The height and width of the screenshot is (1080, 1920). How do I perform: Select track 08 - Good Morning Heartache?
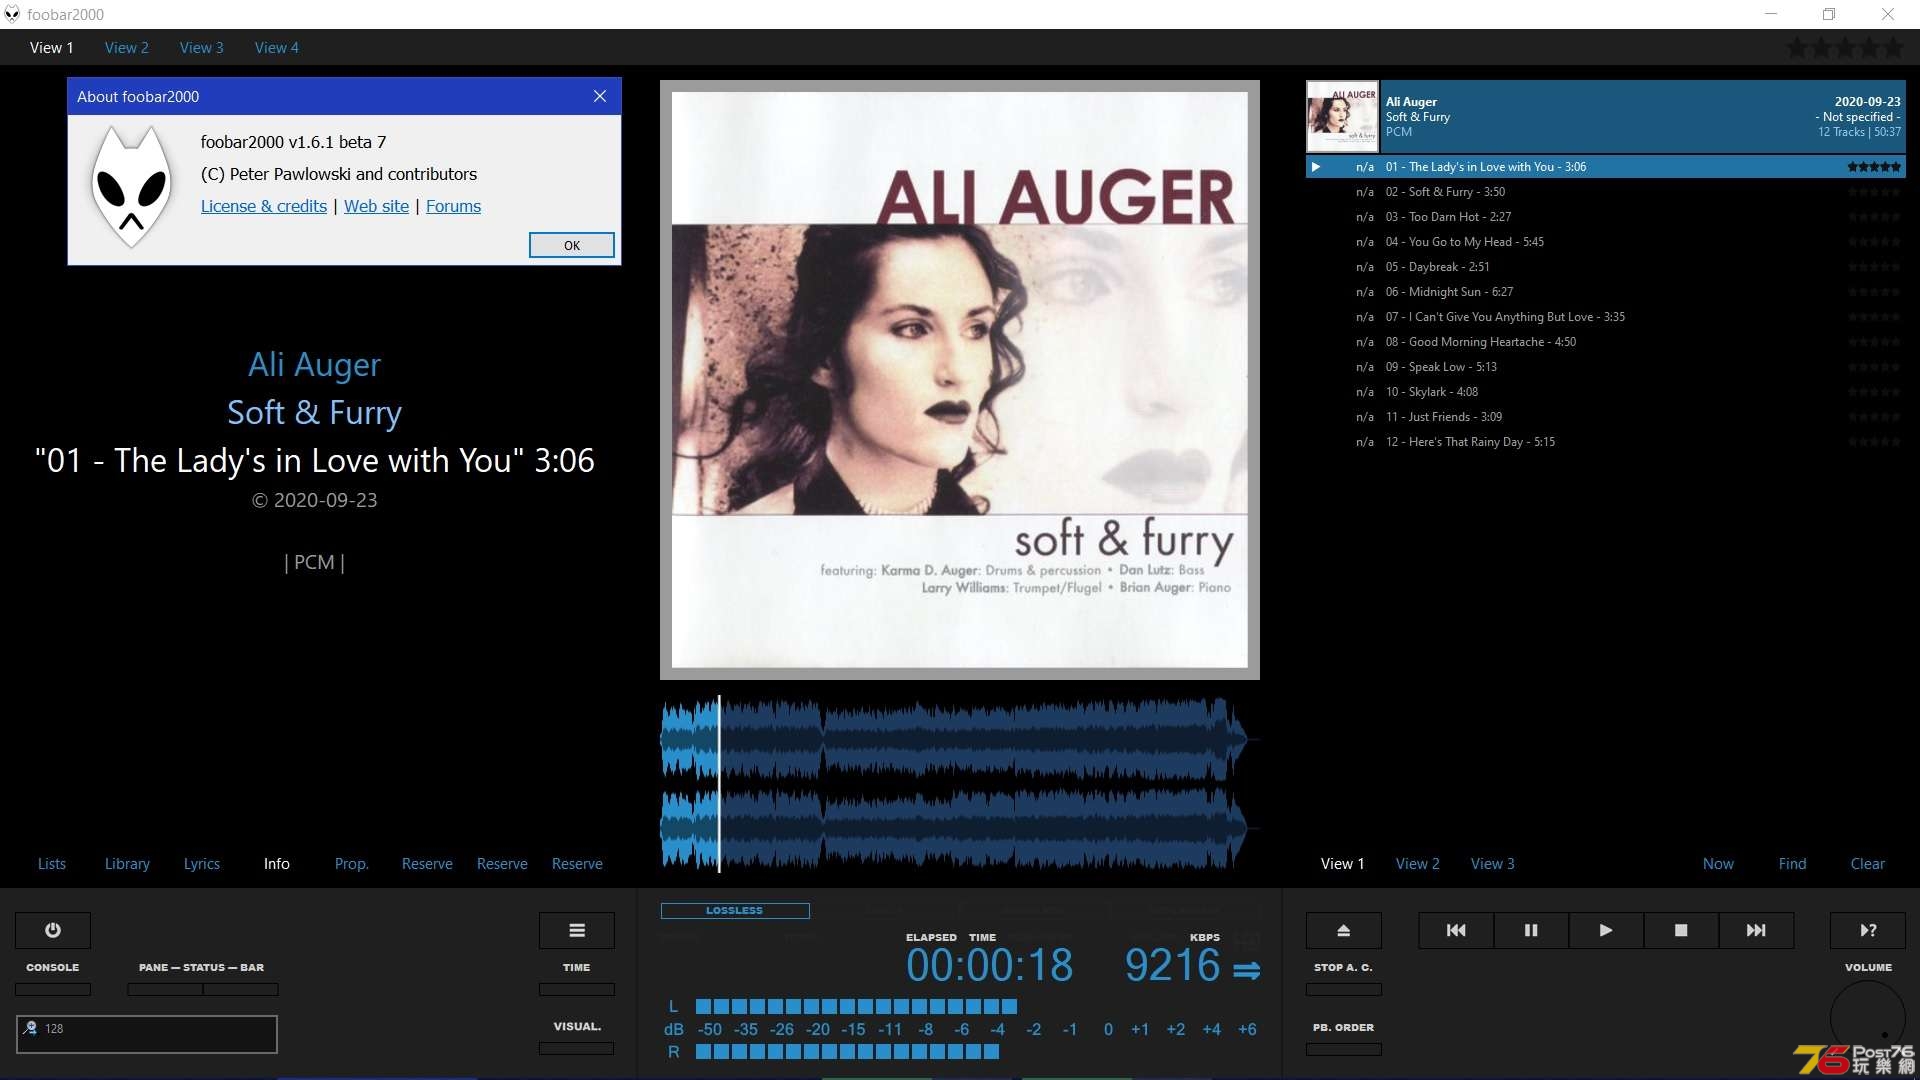coord(1606,342)
